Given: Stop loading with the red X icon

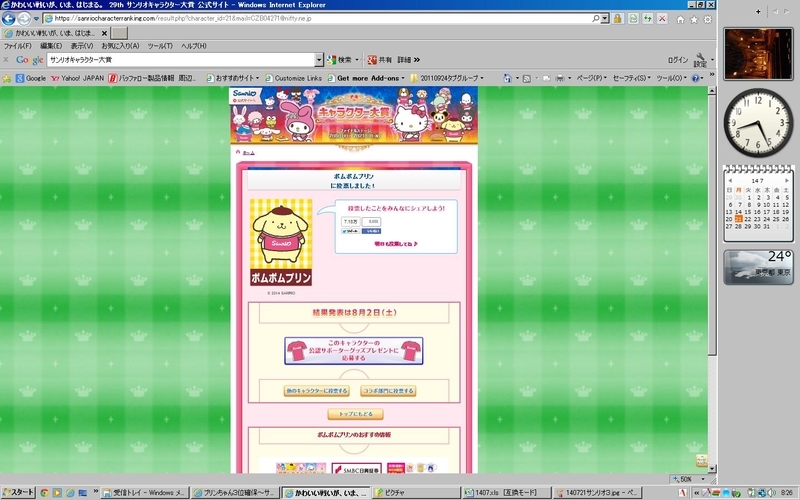Looking at the screenshot, I should [662, 19].
